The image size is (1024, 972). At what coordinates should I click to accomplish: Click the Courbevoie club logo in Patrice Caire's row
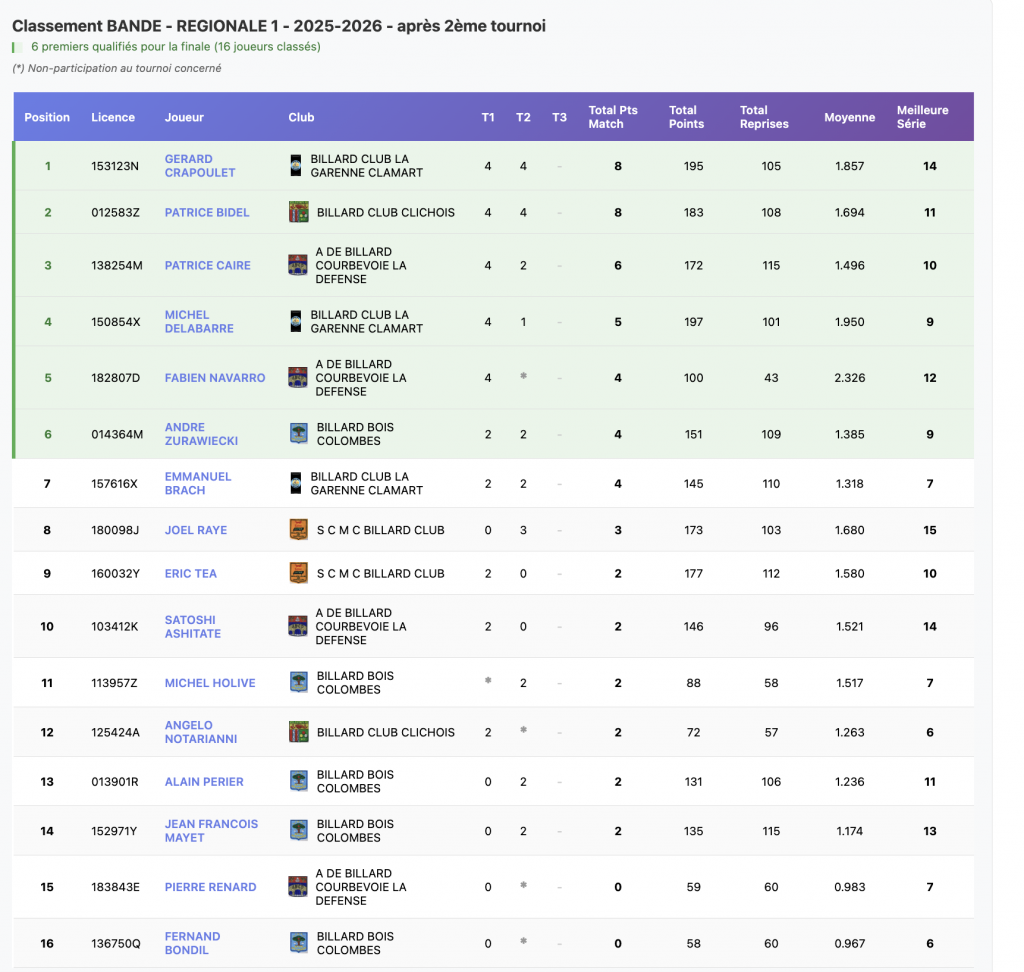(x=298, y=265)
